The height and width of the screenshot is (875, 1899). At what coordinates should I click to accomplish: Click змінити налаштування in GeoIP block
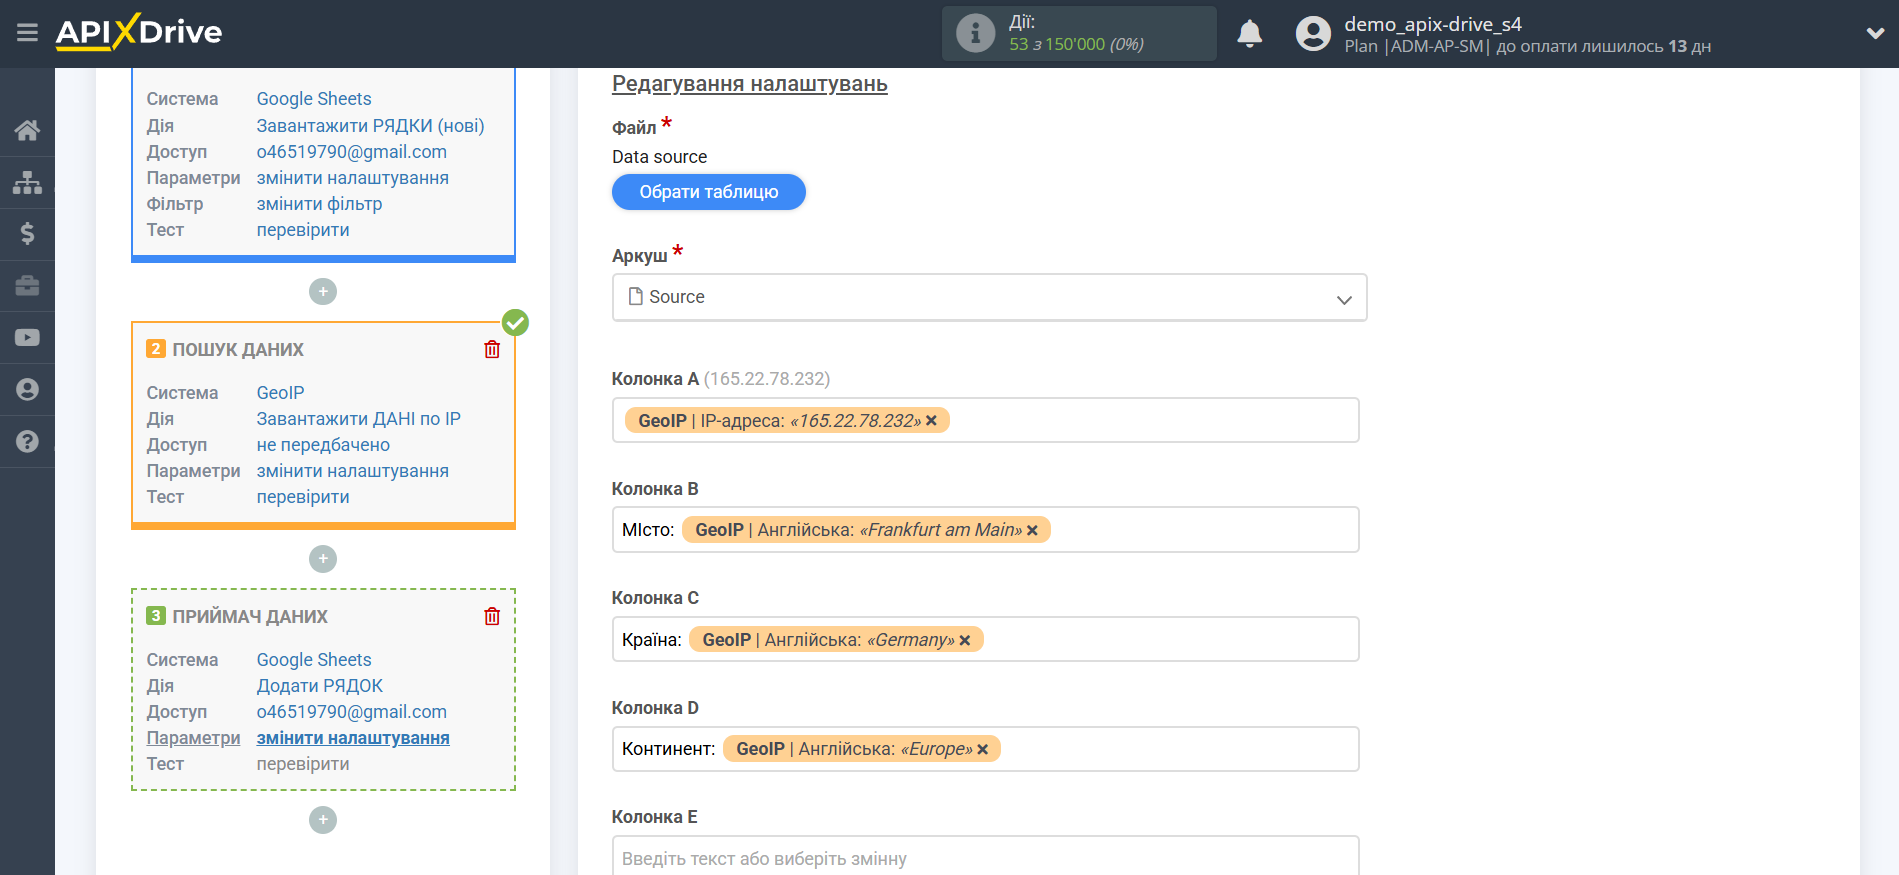coord(352,471)
